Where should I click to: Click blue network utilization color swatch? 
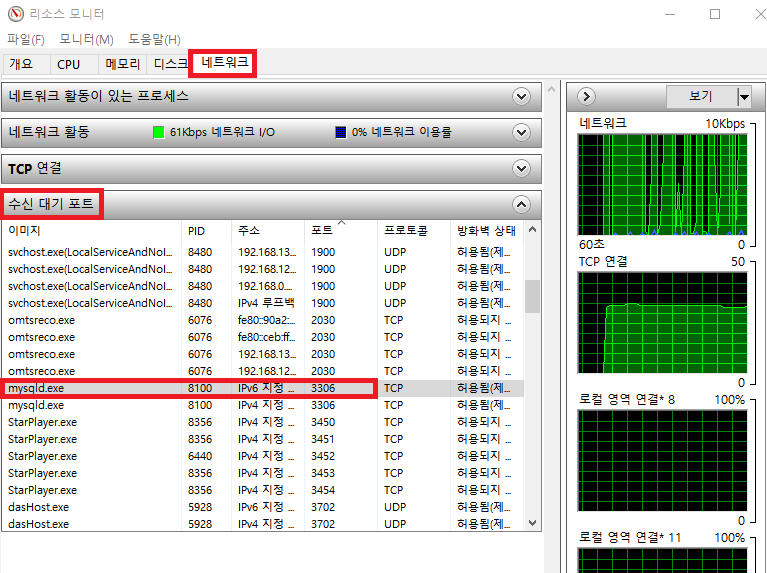click(340, 132)
